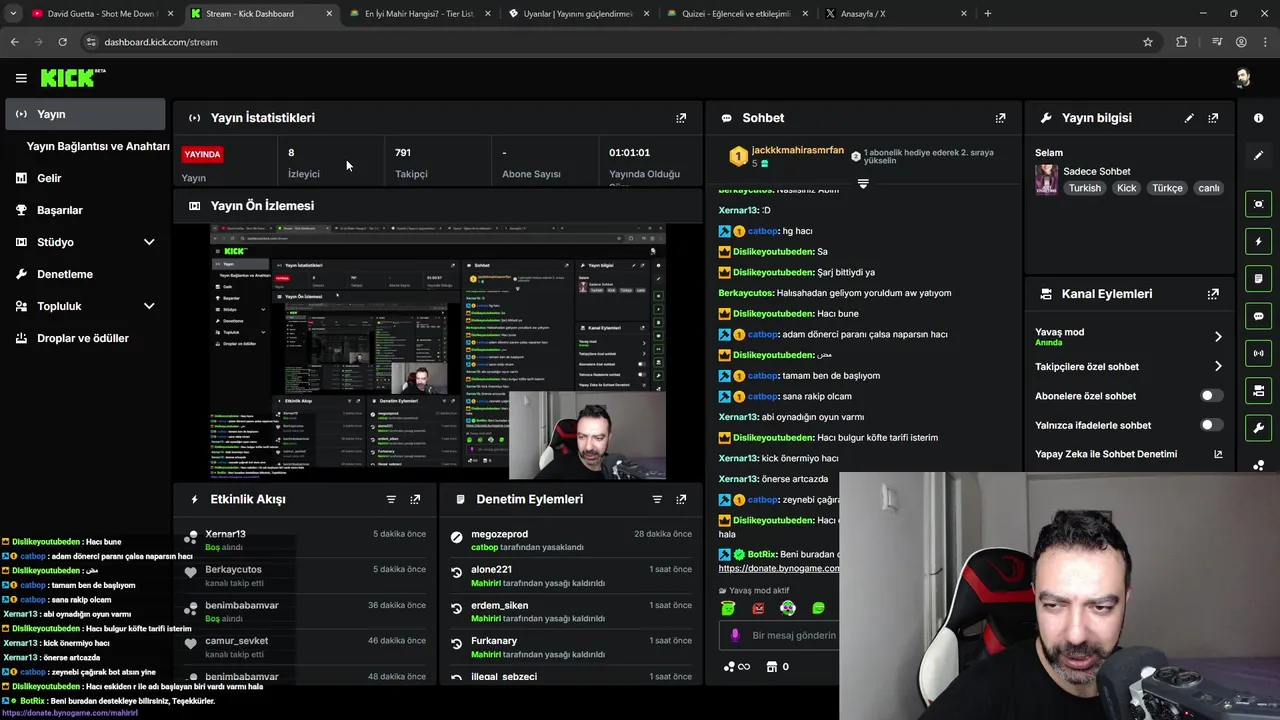Open the browser extensions puzzle icon
This screenshot has height=720, width=1280.
(x=1182, y=42)
